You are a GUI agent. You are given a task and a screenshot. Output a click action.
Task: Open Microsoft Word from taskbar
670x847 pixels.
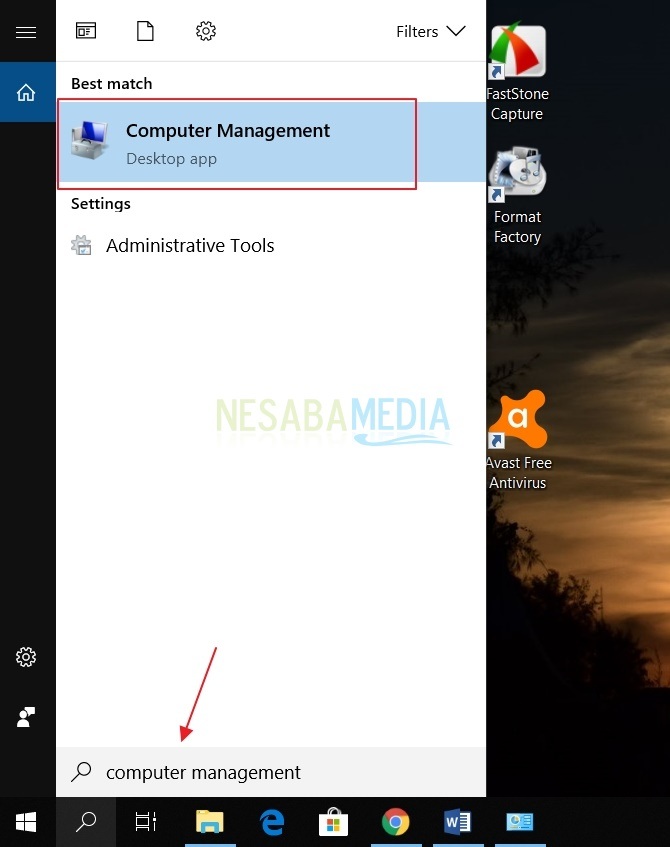click(x=457, y=822)
